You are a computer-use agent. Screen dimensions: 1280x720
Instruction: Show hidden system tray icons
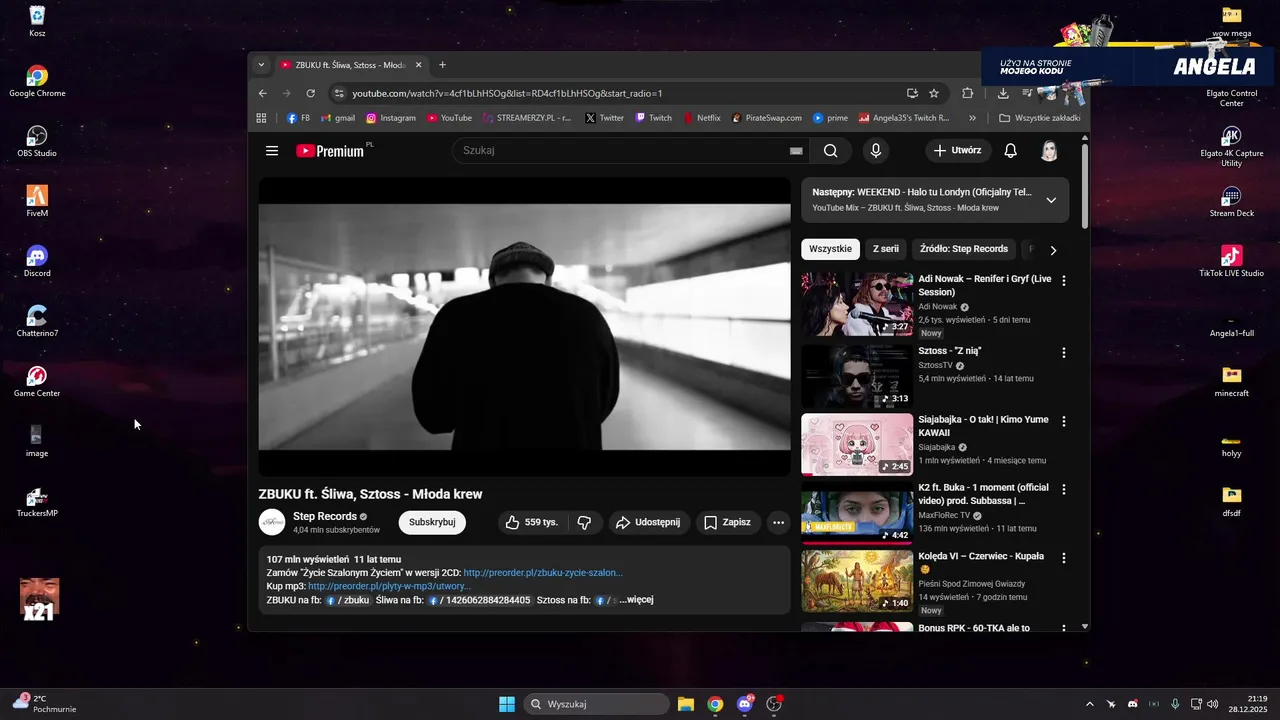(x=1090, y=704)
